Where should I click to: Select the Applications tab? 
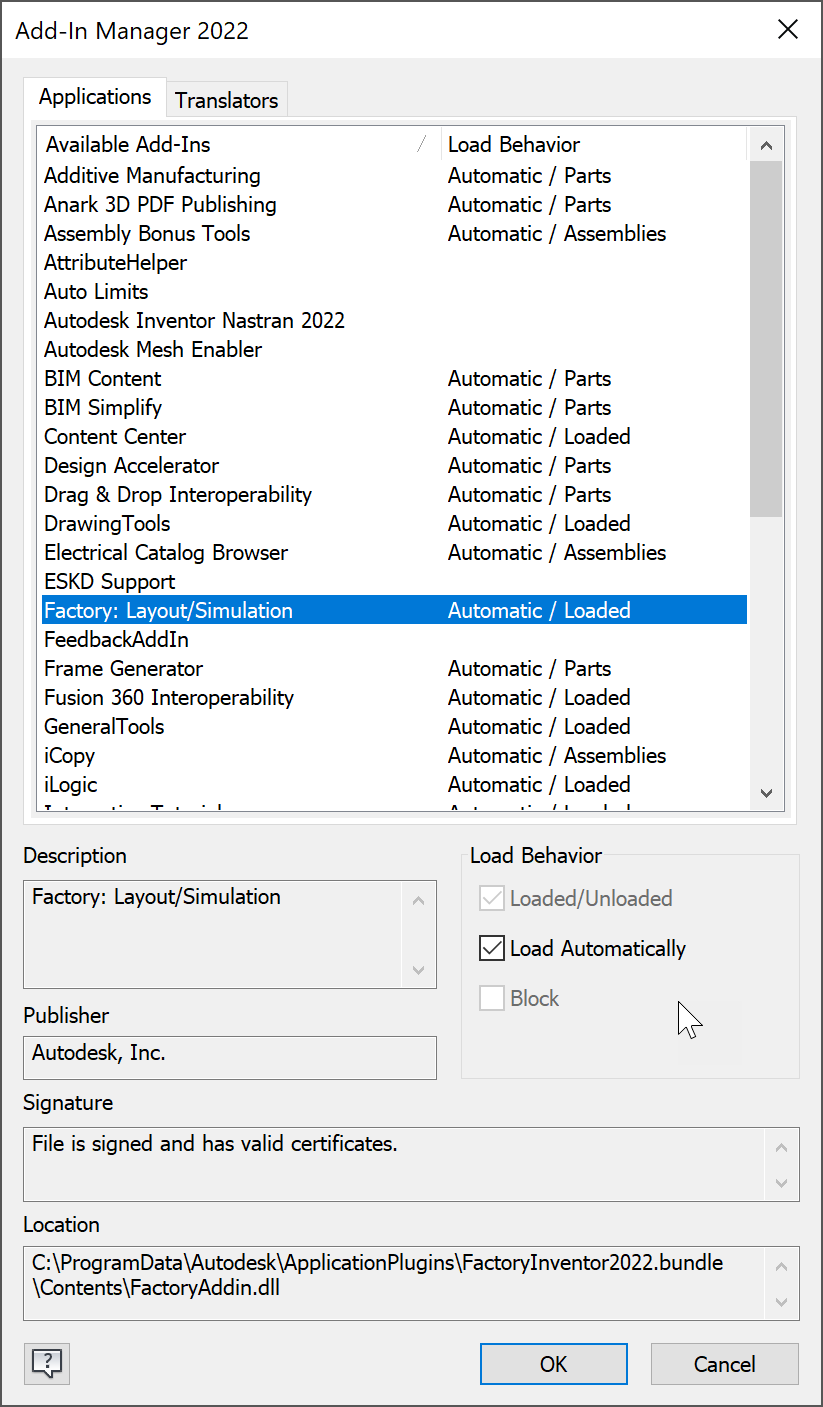coord(95,97)
